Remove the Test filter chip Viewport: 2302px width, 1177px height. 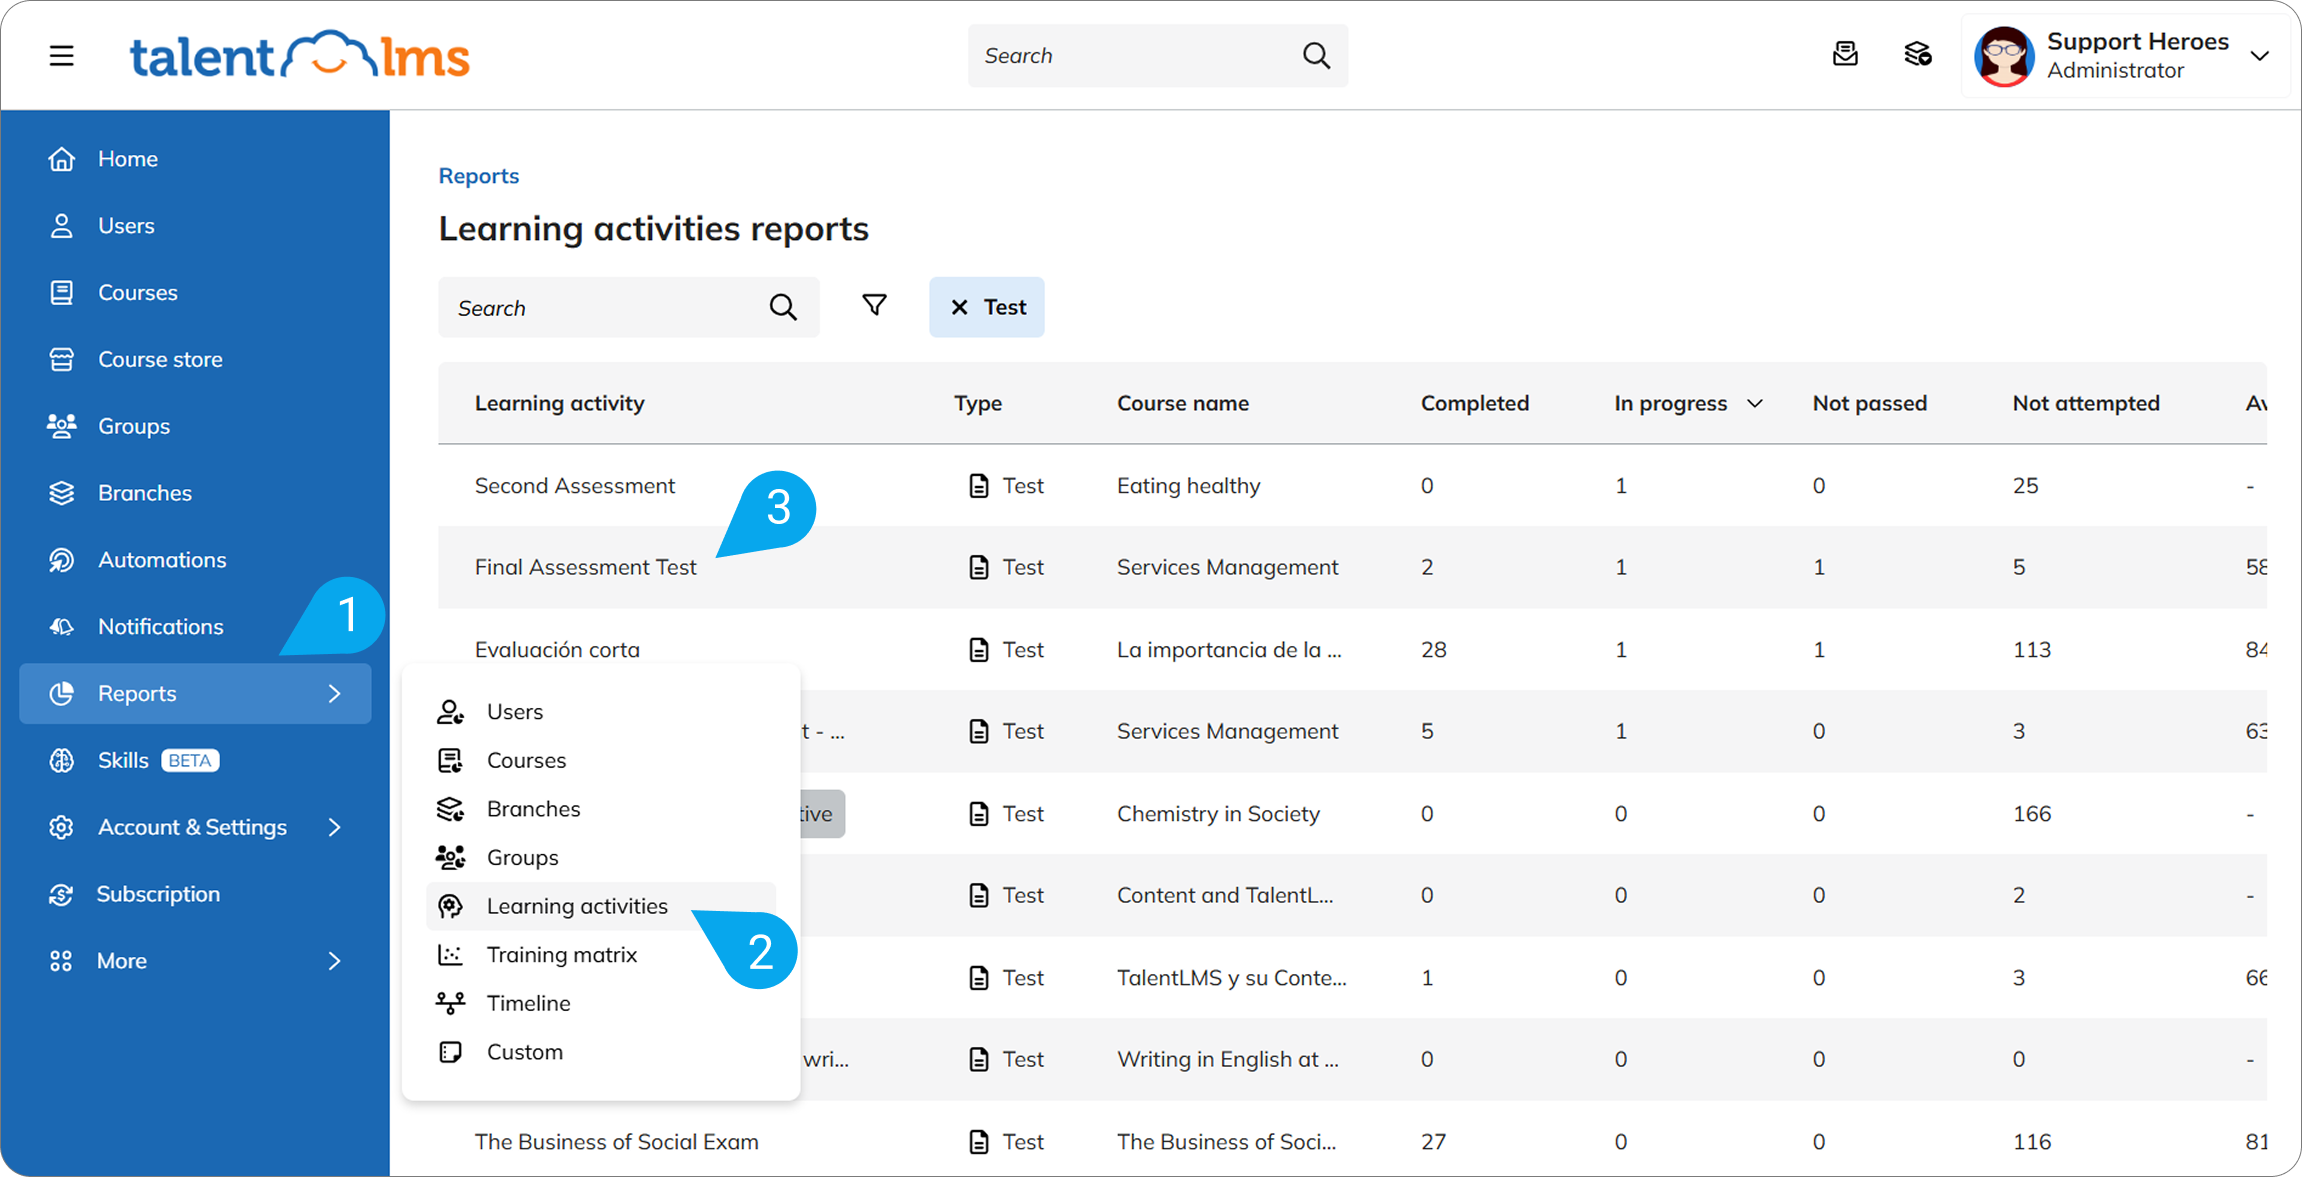pos(959,307)
